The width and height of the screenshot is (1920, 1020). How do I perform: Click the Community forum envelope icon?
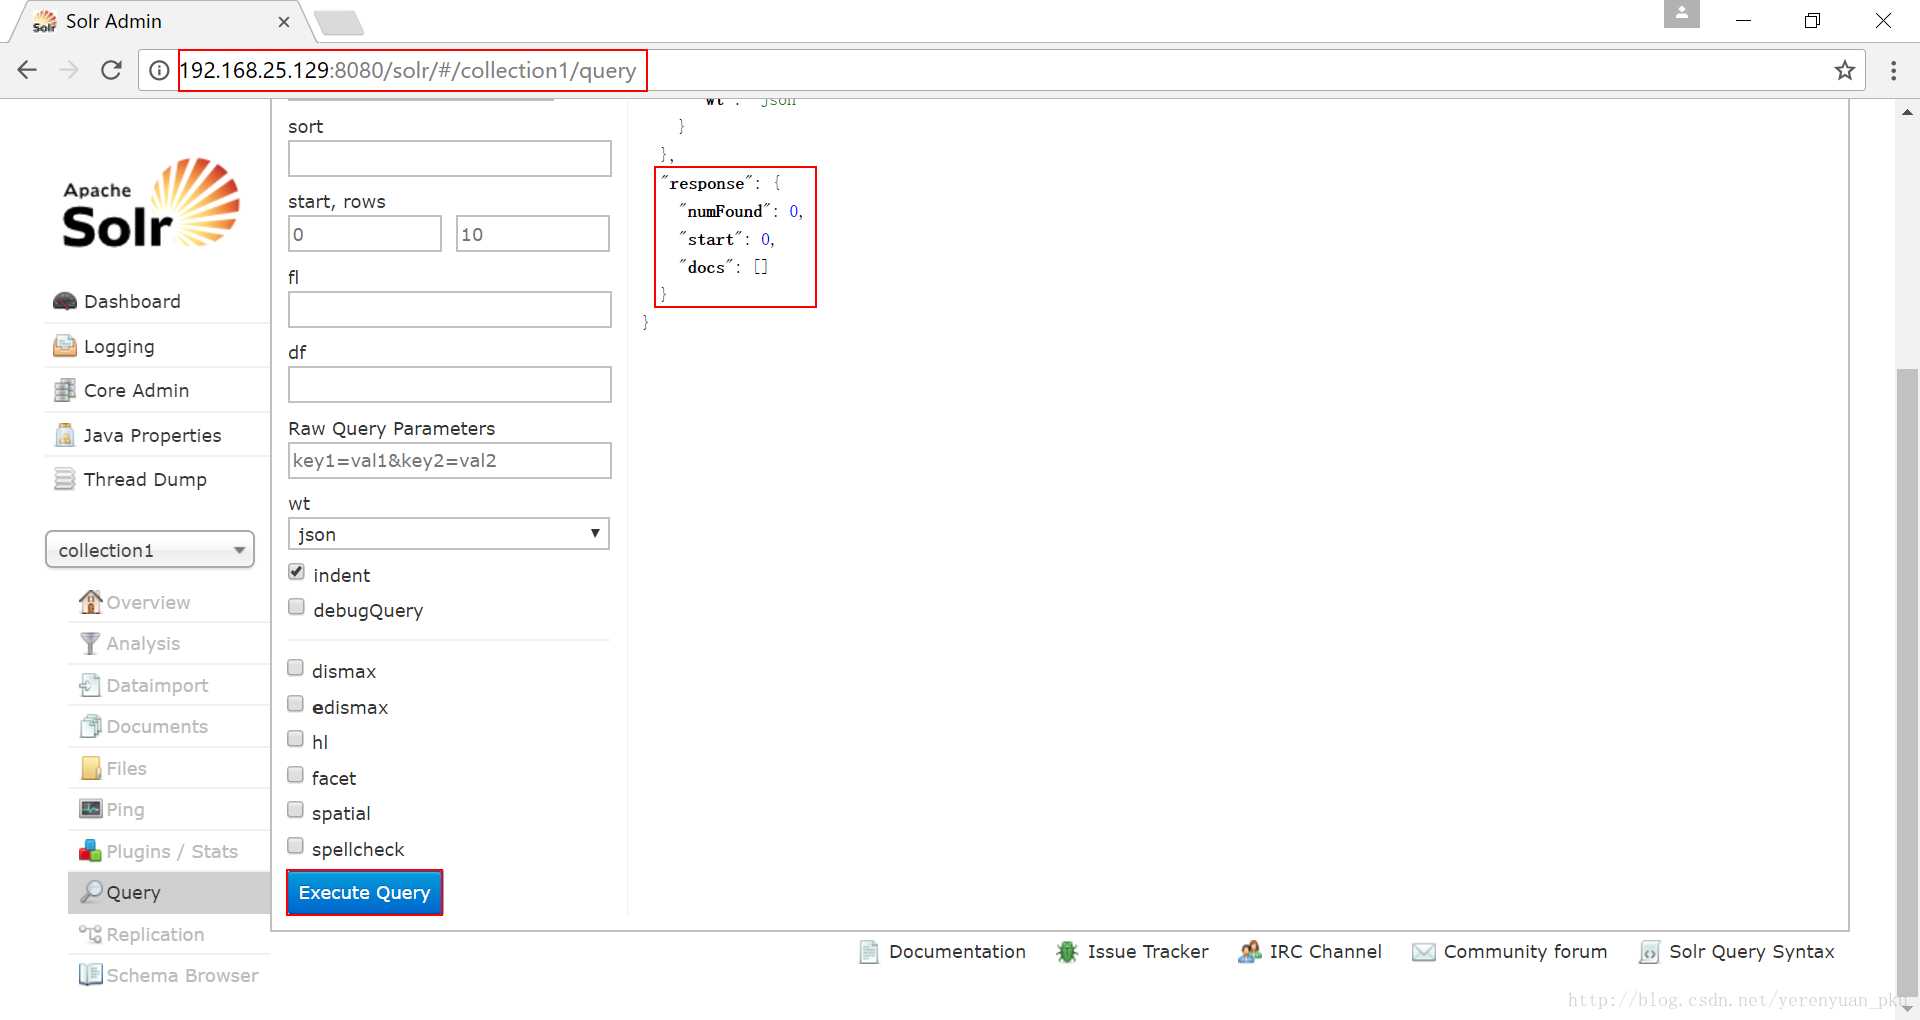(x=1423, y=952)
